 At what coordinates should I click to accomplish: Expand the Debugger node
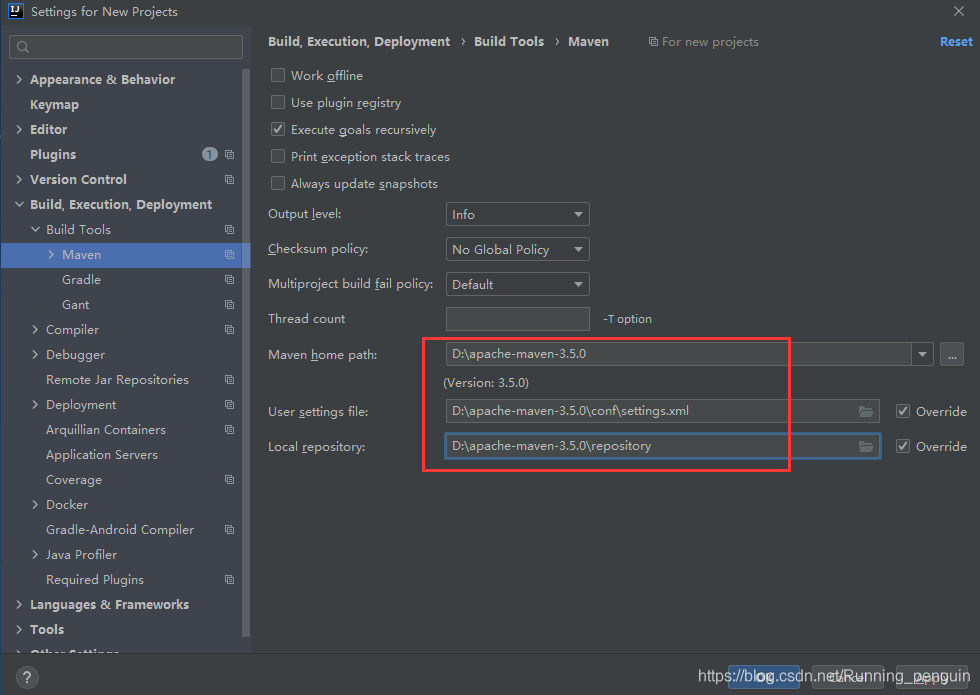pyautogui.click(x=35, y=354)
